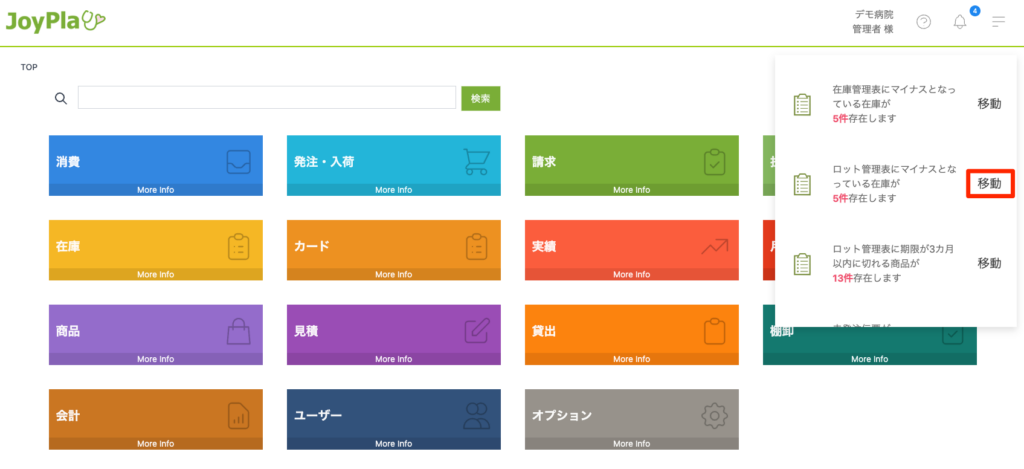Click the pencil edit icon on 見積

(477, 330)
